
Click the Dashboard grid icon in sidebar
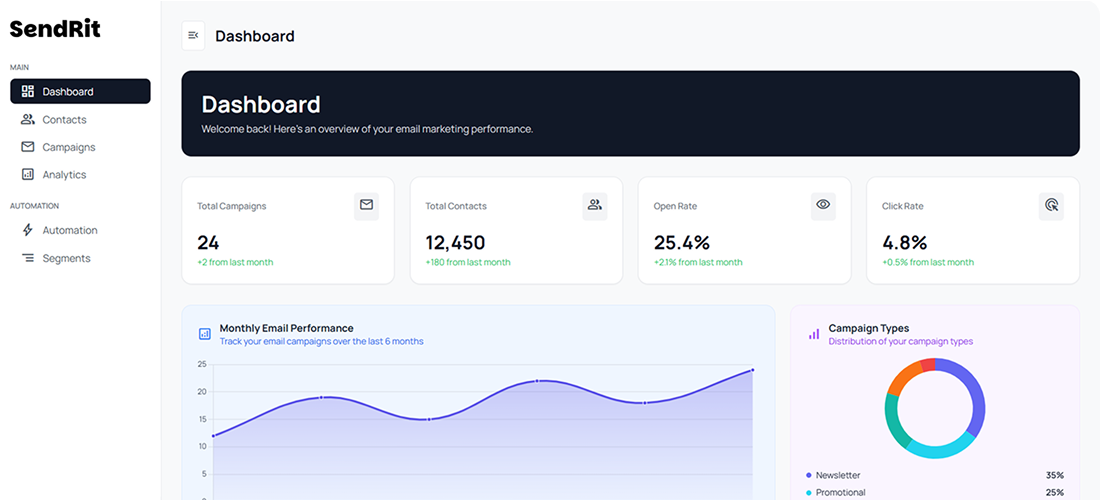[x=28, y=91]
